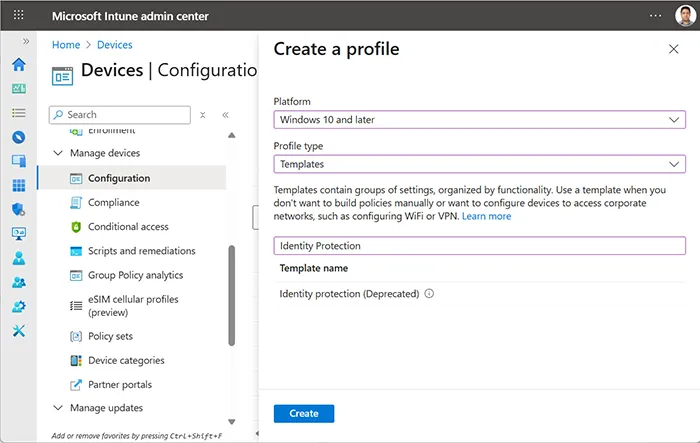Click the template search field with Identity Protection
The height and width of the screenshot is (443, 700).
[479, 245]
